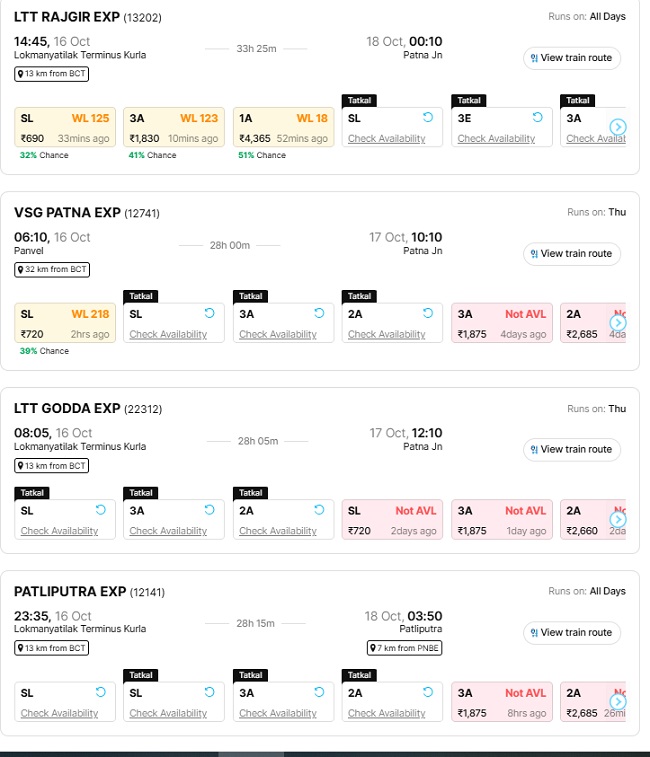Refresh Tatkal 3E availability for LTT Rajgir Exp
This screenshot has width=650, height=757.
coord(538,118)
